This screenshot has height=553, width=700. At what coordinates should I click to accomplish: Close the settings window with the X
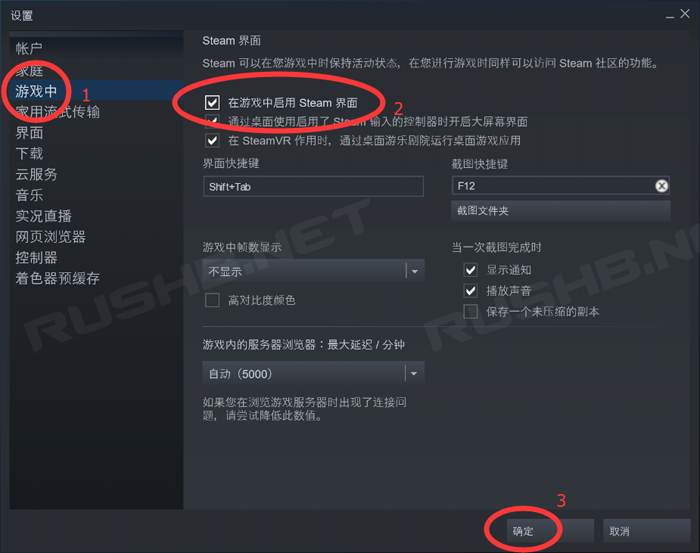click(685, 14)
